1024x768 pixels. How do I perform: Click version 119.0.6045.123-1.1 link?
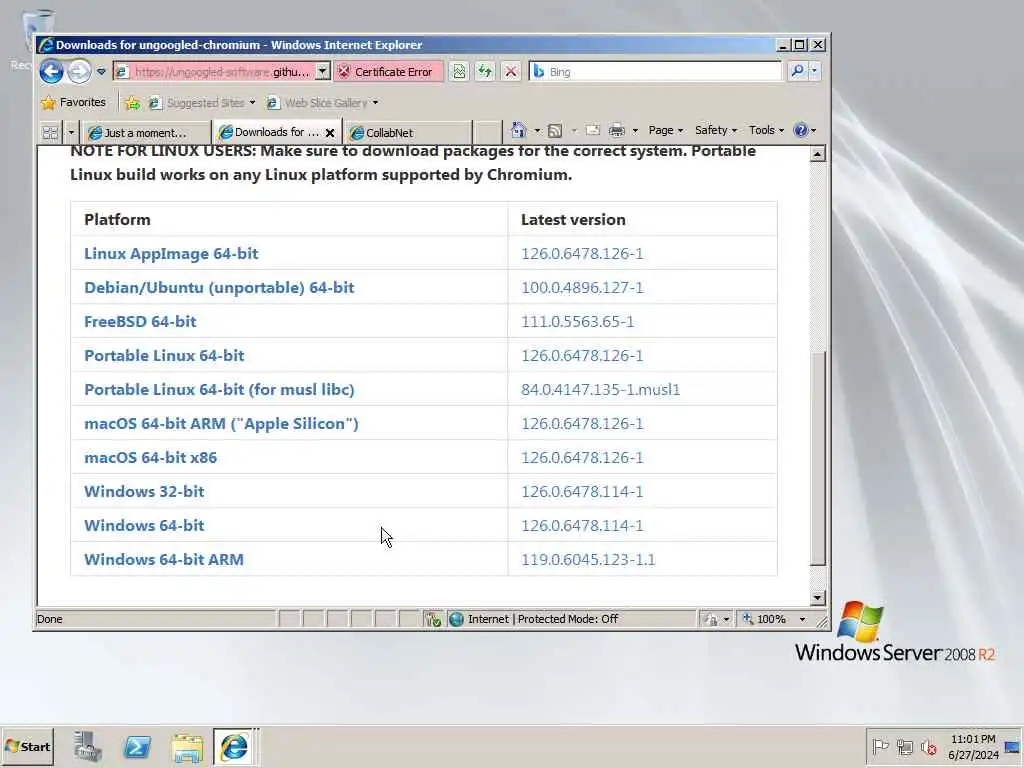[588, 559]
